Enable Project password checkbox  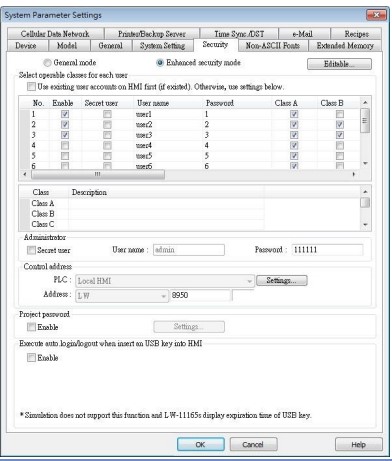pos(31,327)
